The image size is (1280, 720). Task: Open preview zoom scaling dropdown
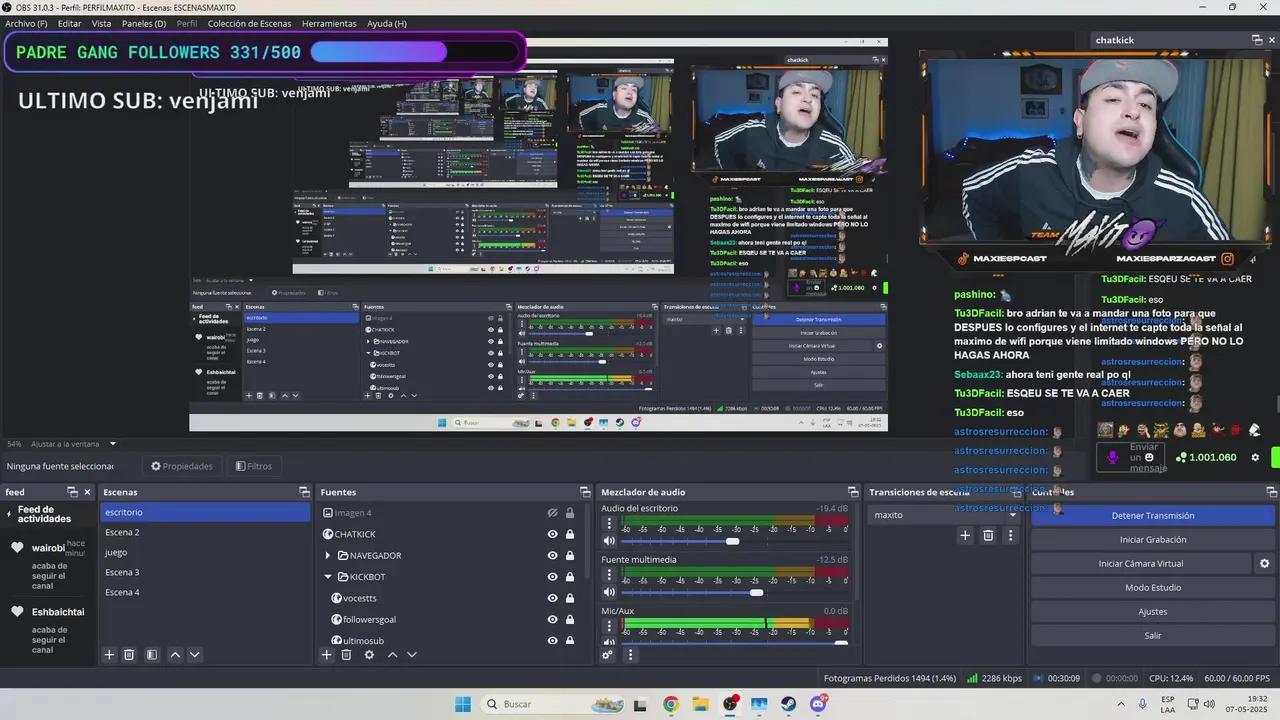(113, 444)
